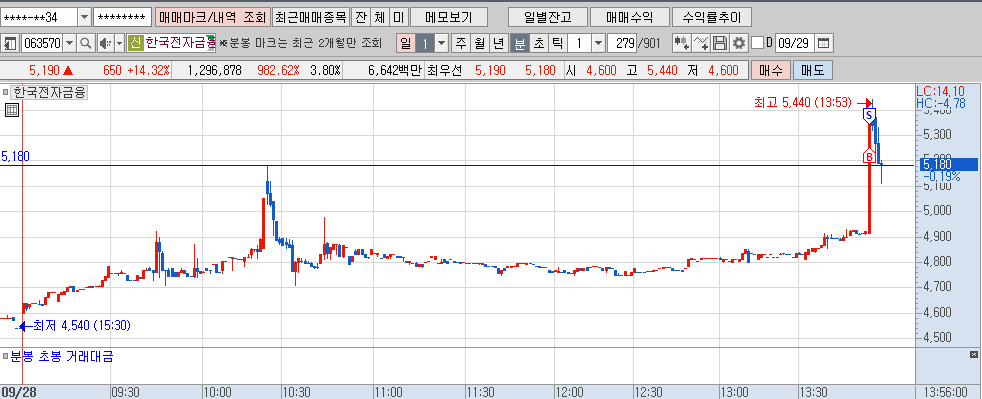The height and width of the screenshot is (399, 982).
Task: Open the 매매수익 trading profit tab
Action: (629, 17)
